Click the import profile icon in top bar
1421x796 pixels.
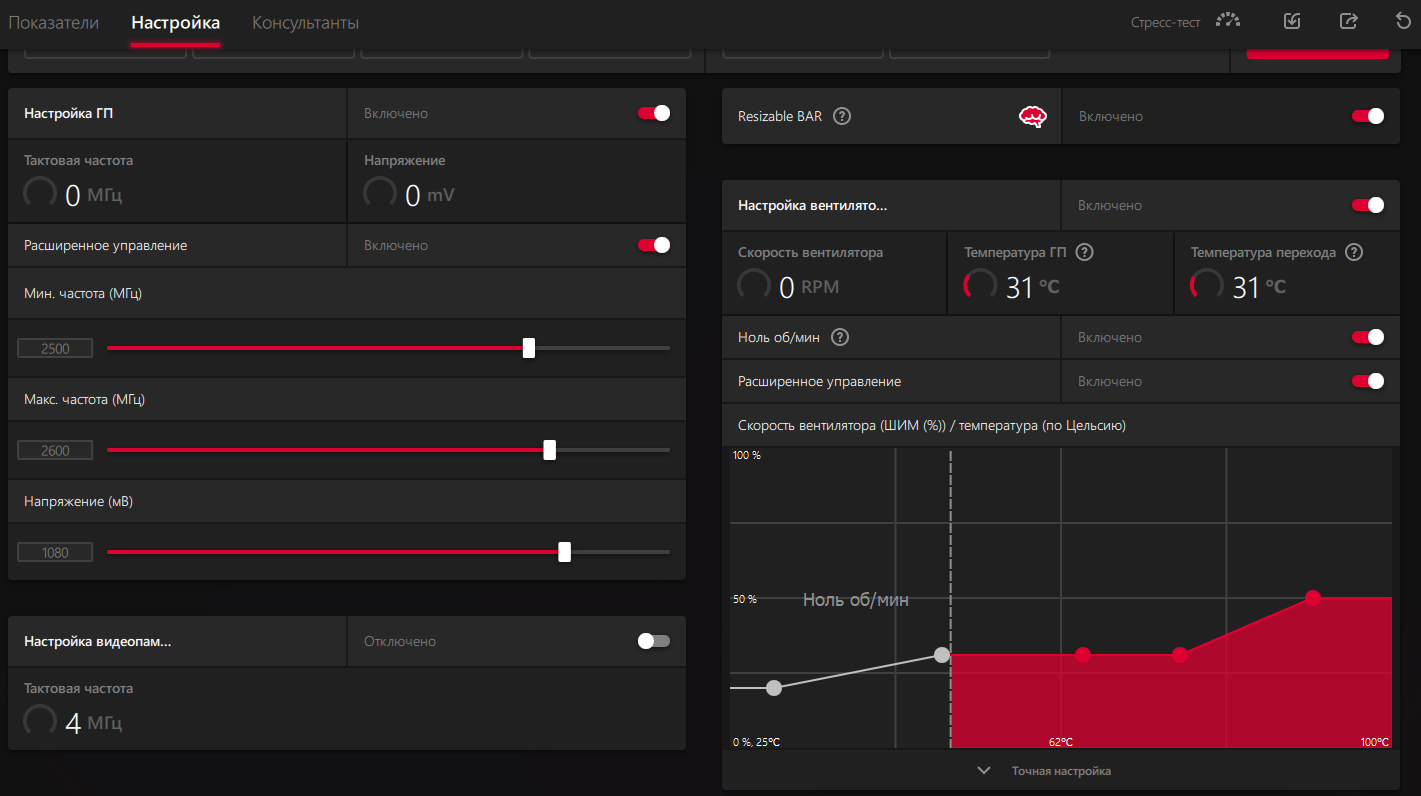tap(1292, 21)
